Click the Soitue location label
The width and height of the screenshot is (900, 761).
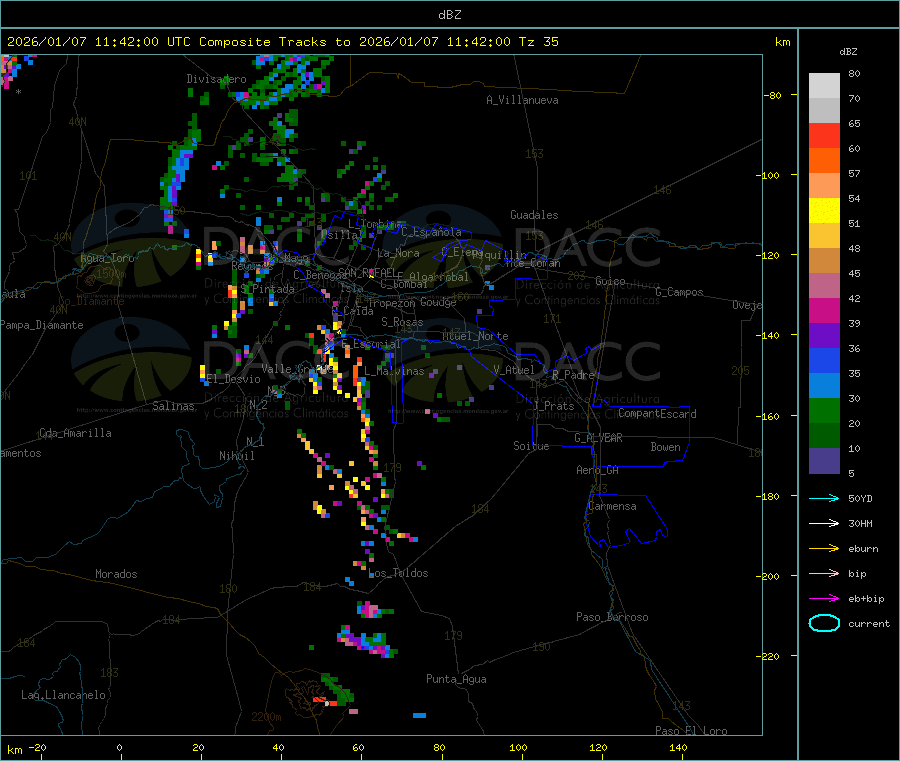[x=532, y=446]
